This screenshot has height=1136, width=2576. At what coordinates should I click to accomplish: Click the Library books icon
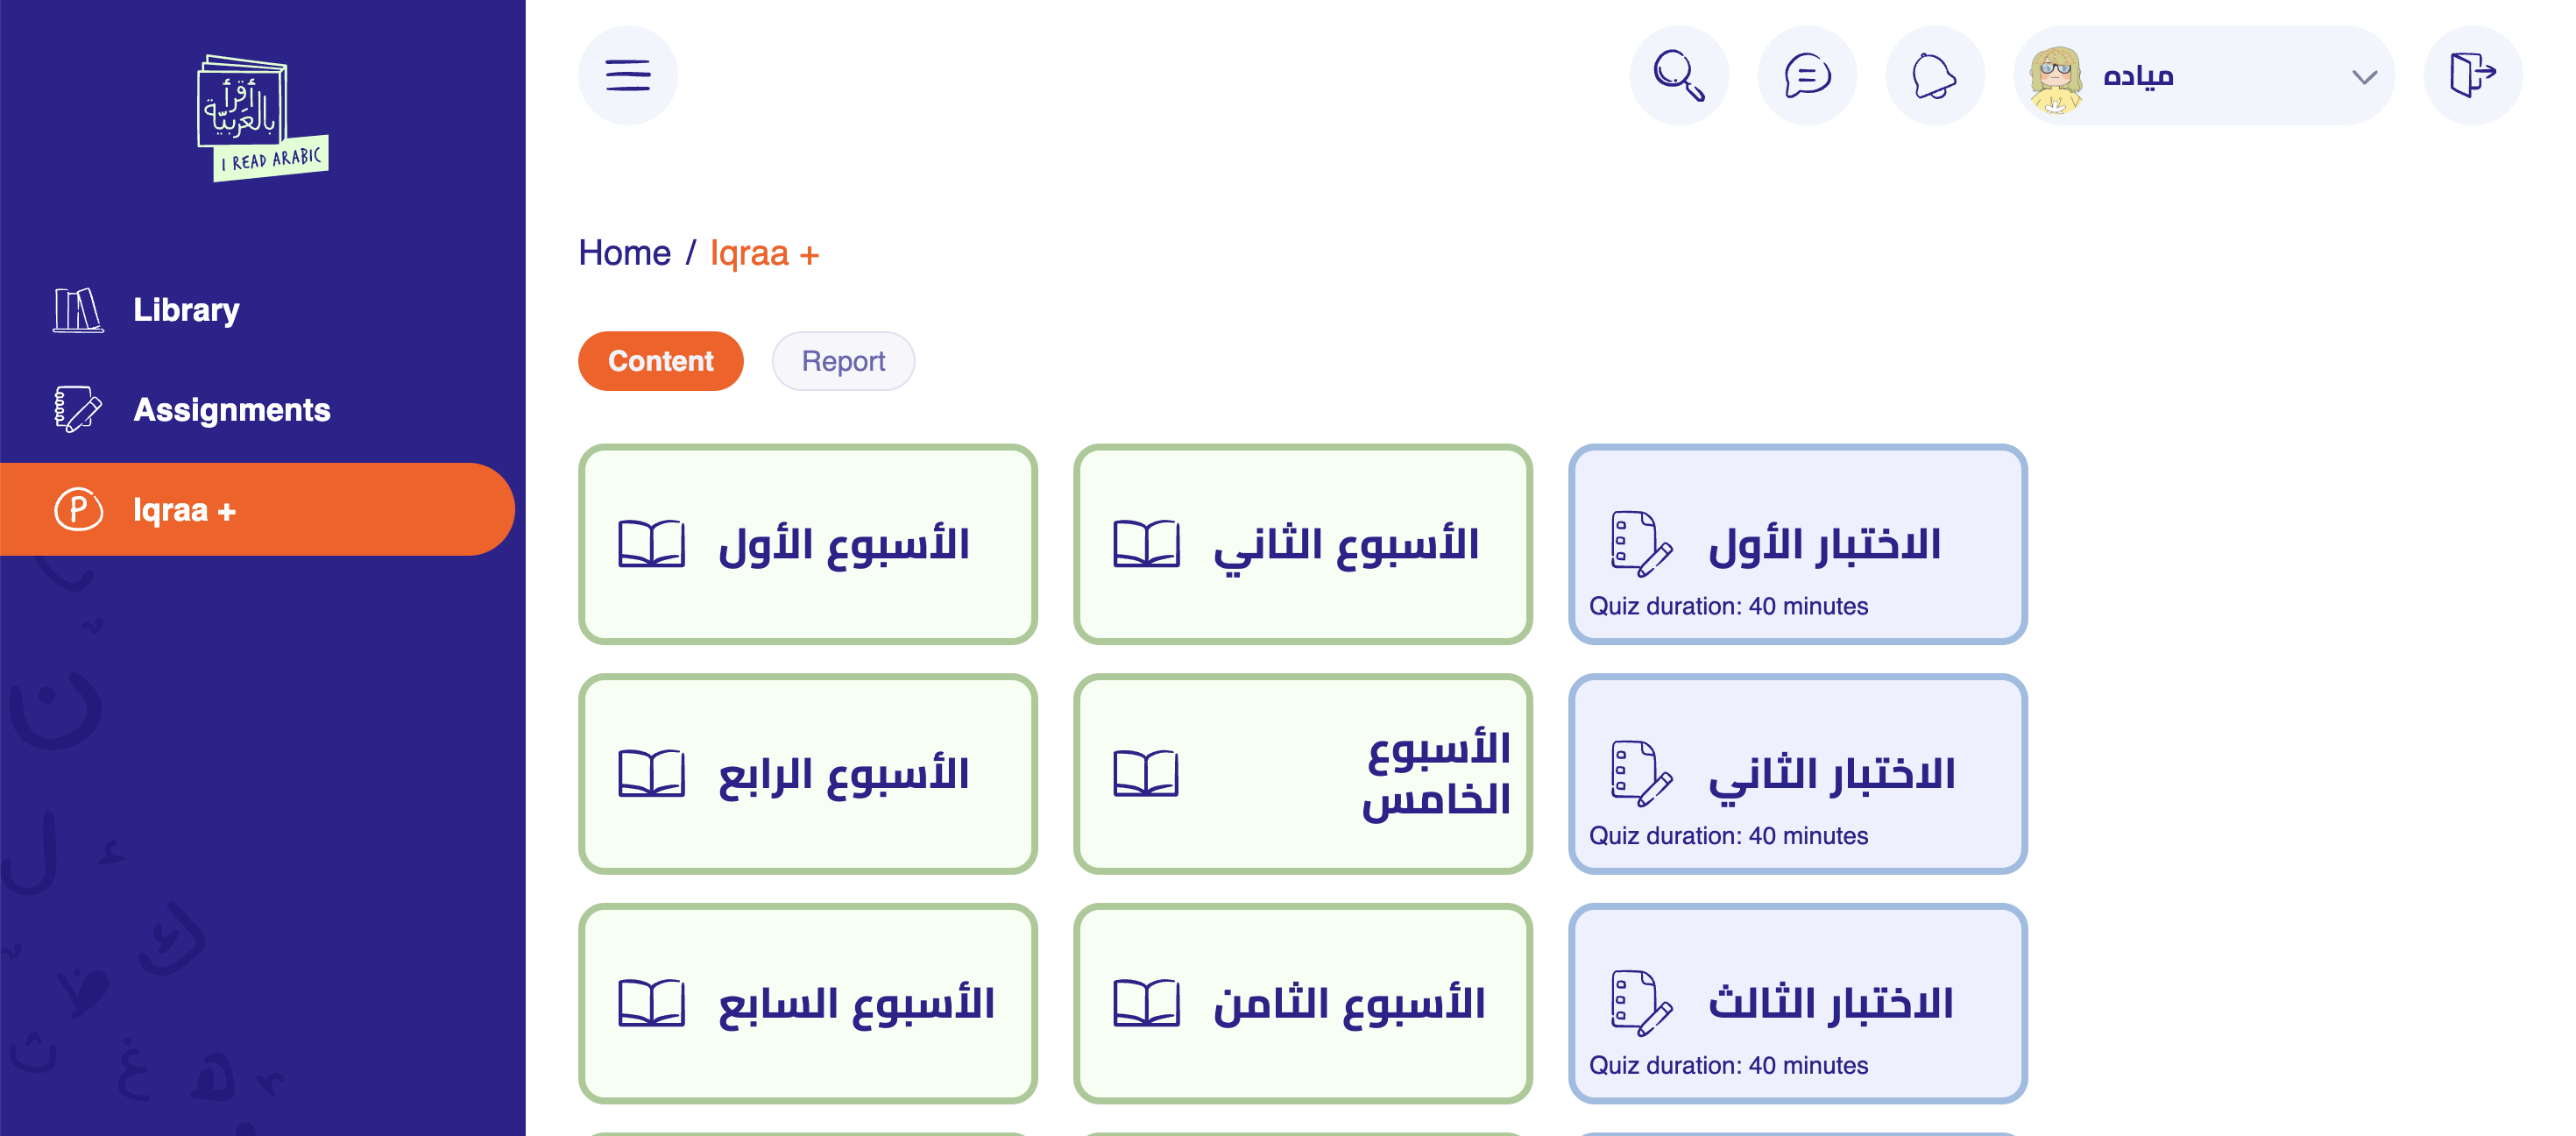click(78, 310)
